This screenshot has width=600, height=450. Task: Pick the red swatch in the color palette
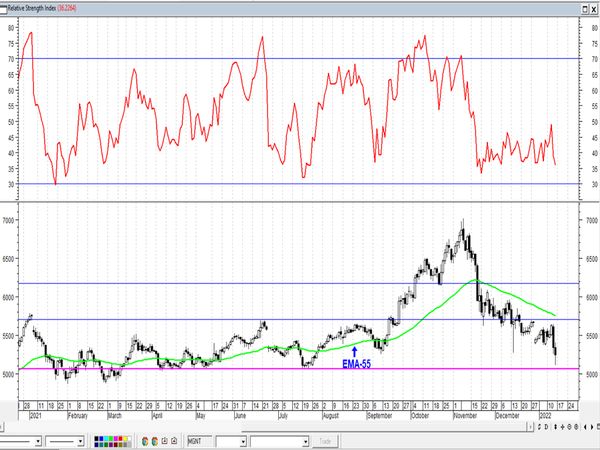(x=121, y=439)
